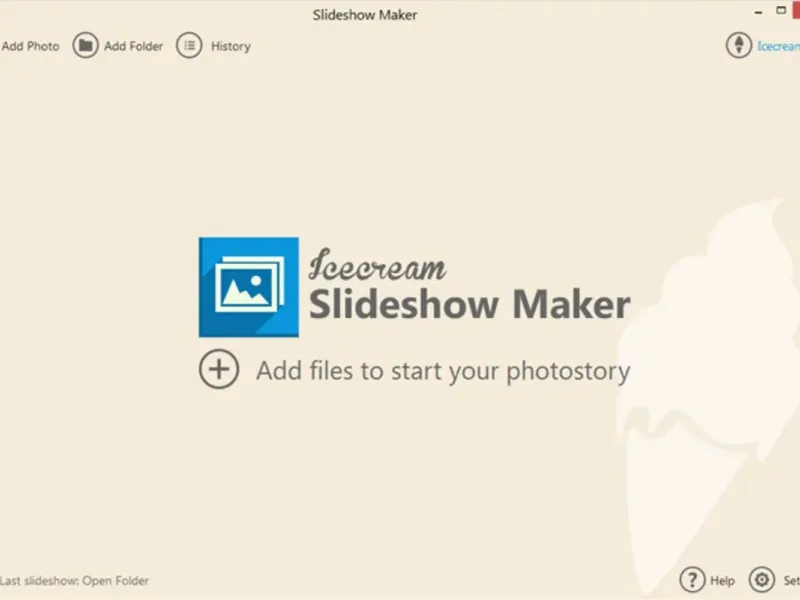800x600 pixels.
Task: Open the History text label
Action: [231, 47]
